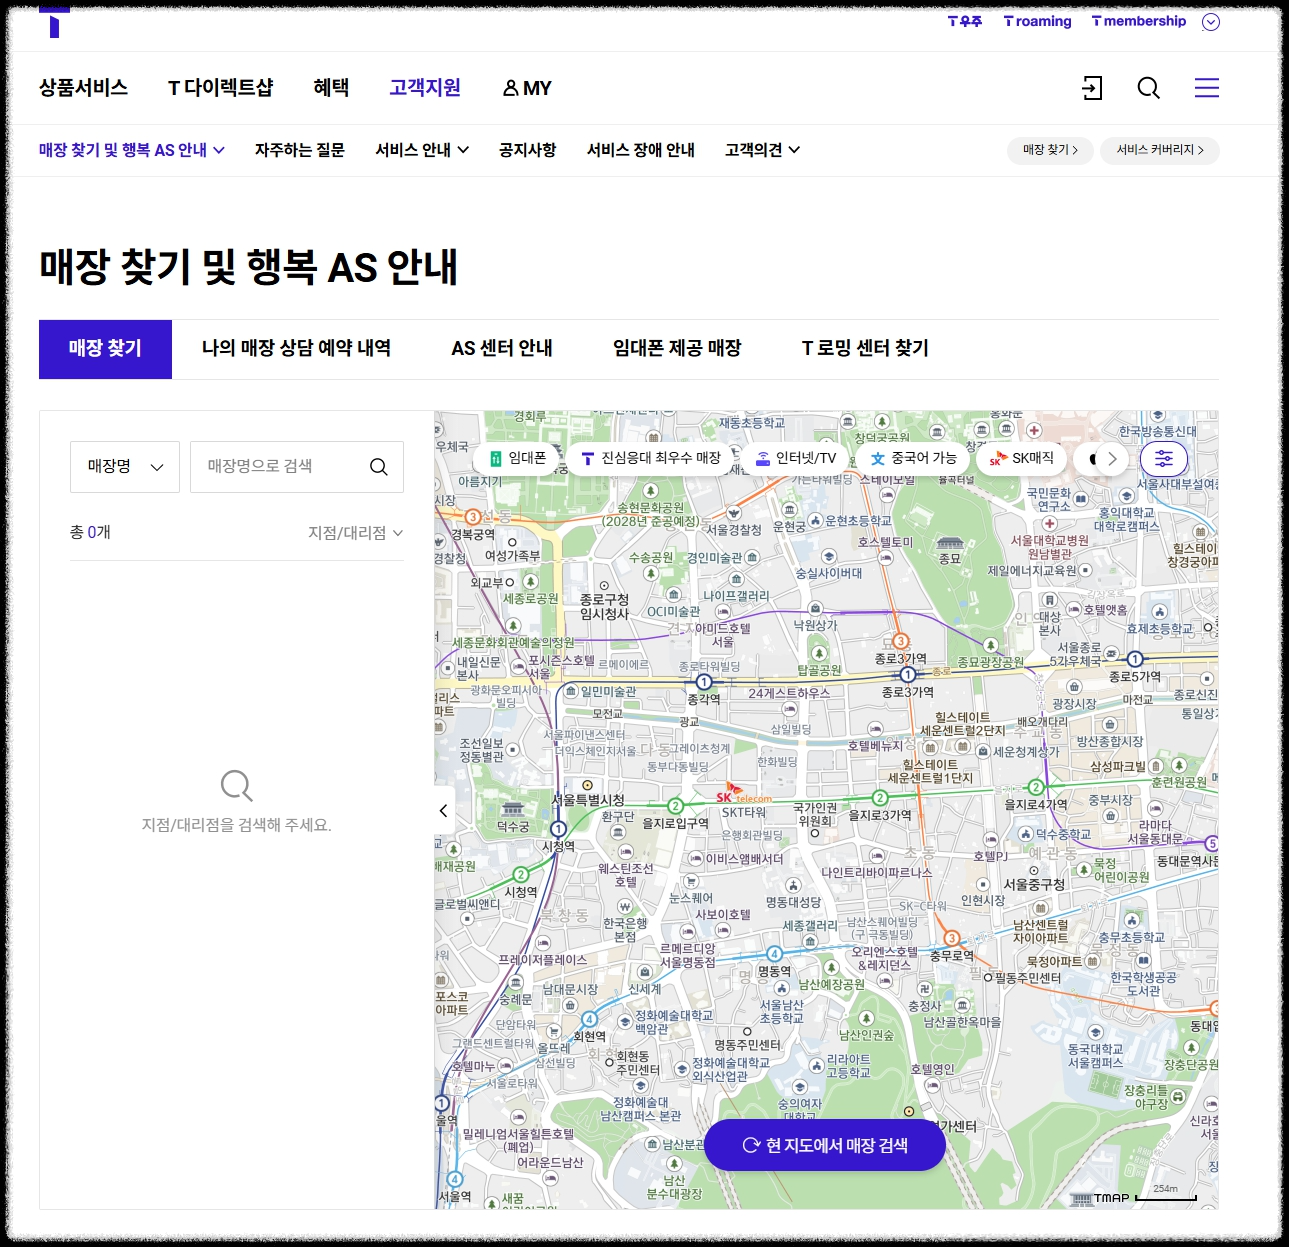Open the map filter settings sliders icon
The image size is (1289, 1247).
1164,459
